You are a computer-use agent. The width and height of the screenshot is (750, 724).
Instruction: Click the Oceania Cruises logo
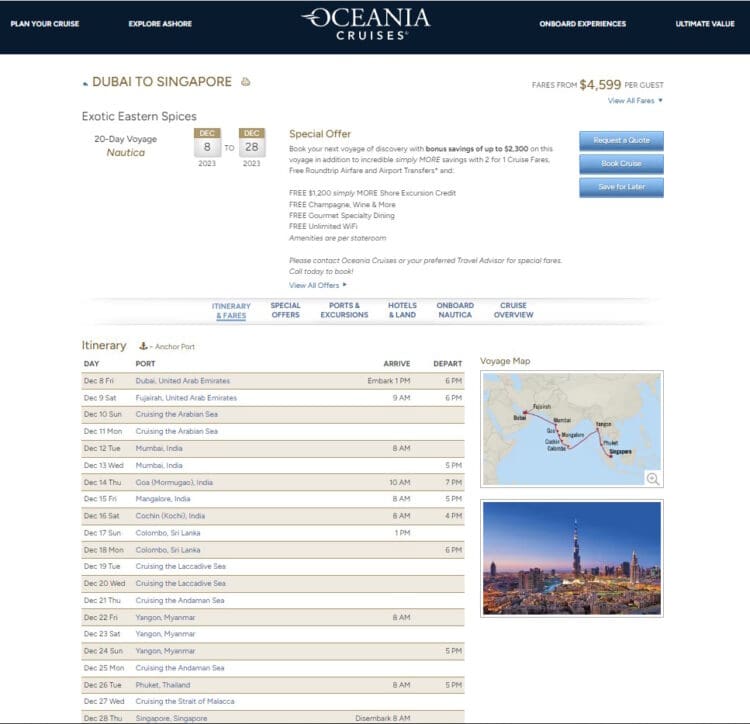pos(367,23)
